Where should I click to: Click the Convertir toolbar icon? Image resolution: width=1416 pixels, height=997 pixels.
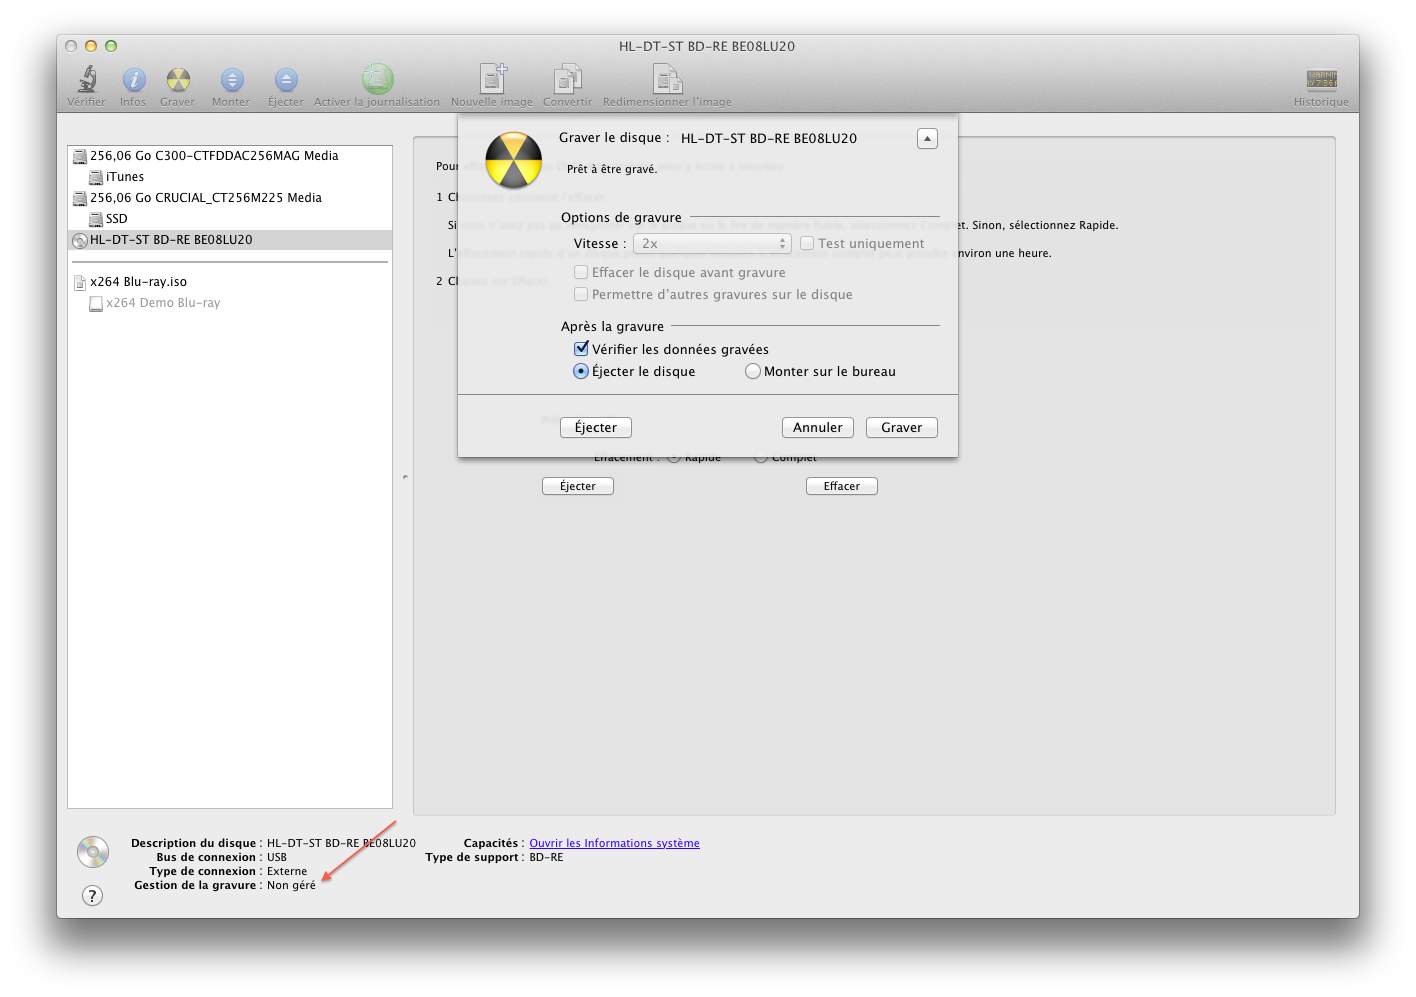click(x=567, y=80)
